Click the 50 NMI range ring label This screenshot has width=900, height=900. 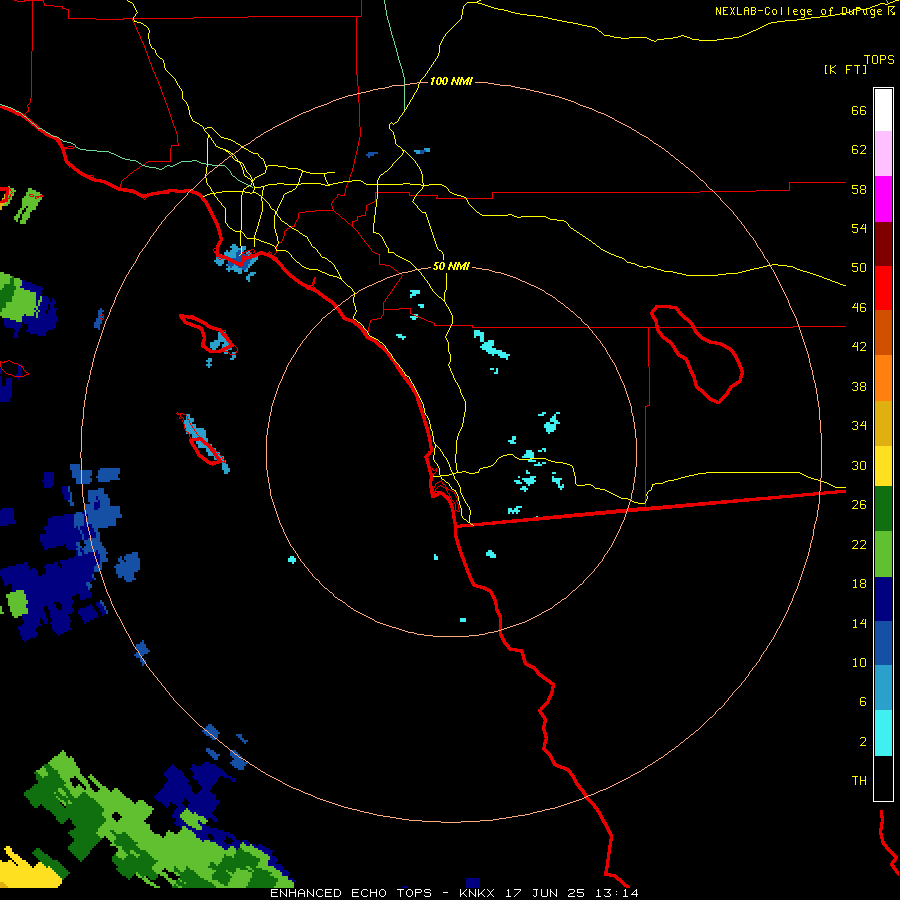[451, 266]
